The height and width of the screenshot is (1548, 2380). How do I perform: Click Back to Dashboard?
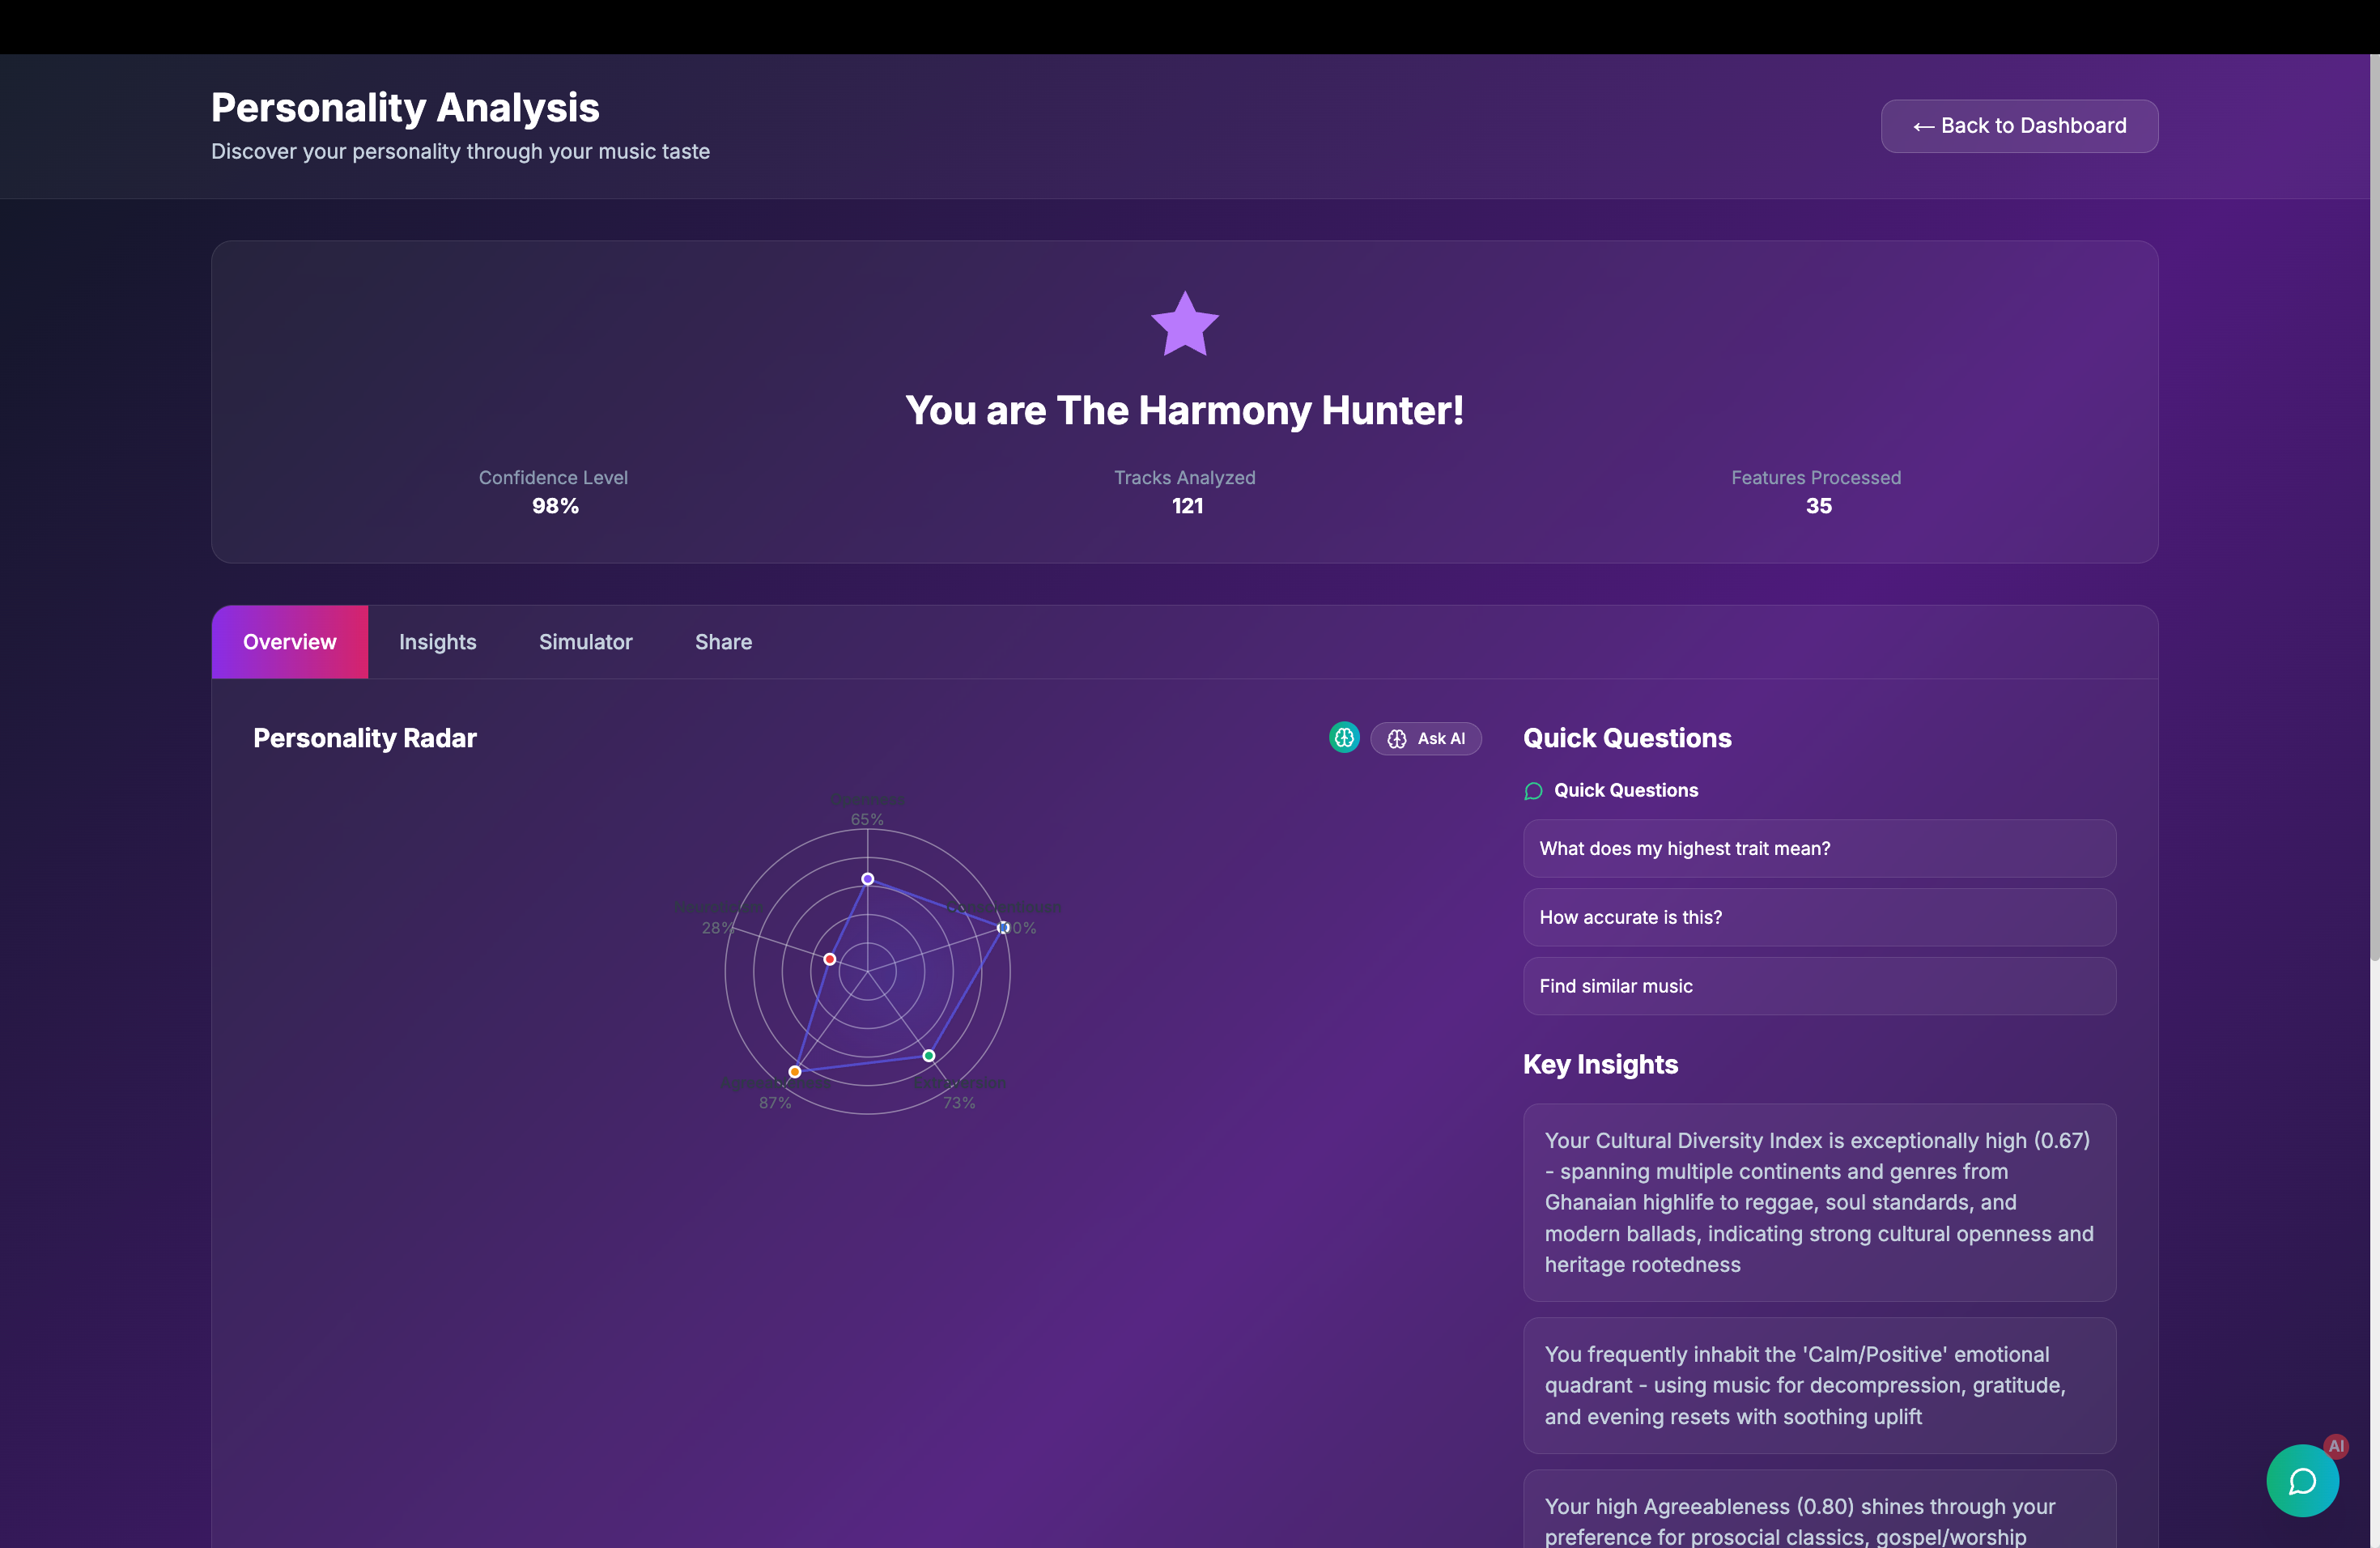click(2019, 126)
